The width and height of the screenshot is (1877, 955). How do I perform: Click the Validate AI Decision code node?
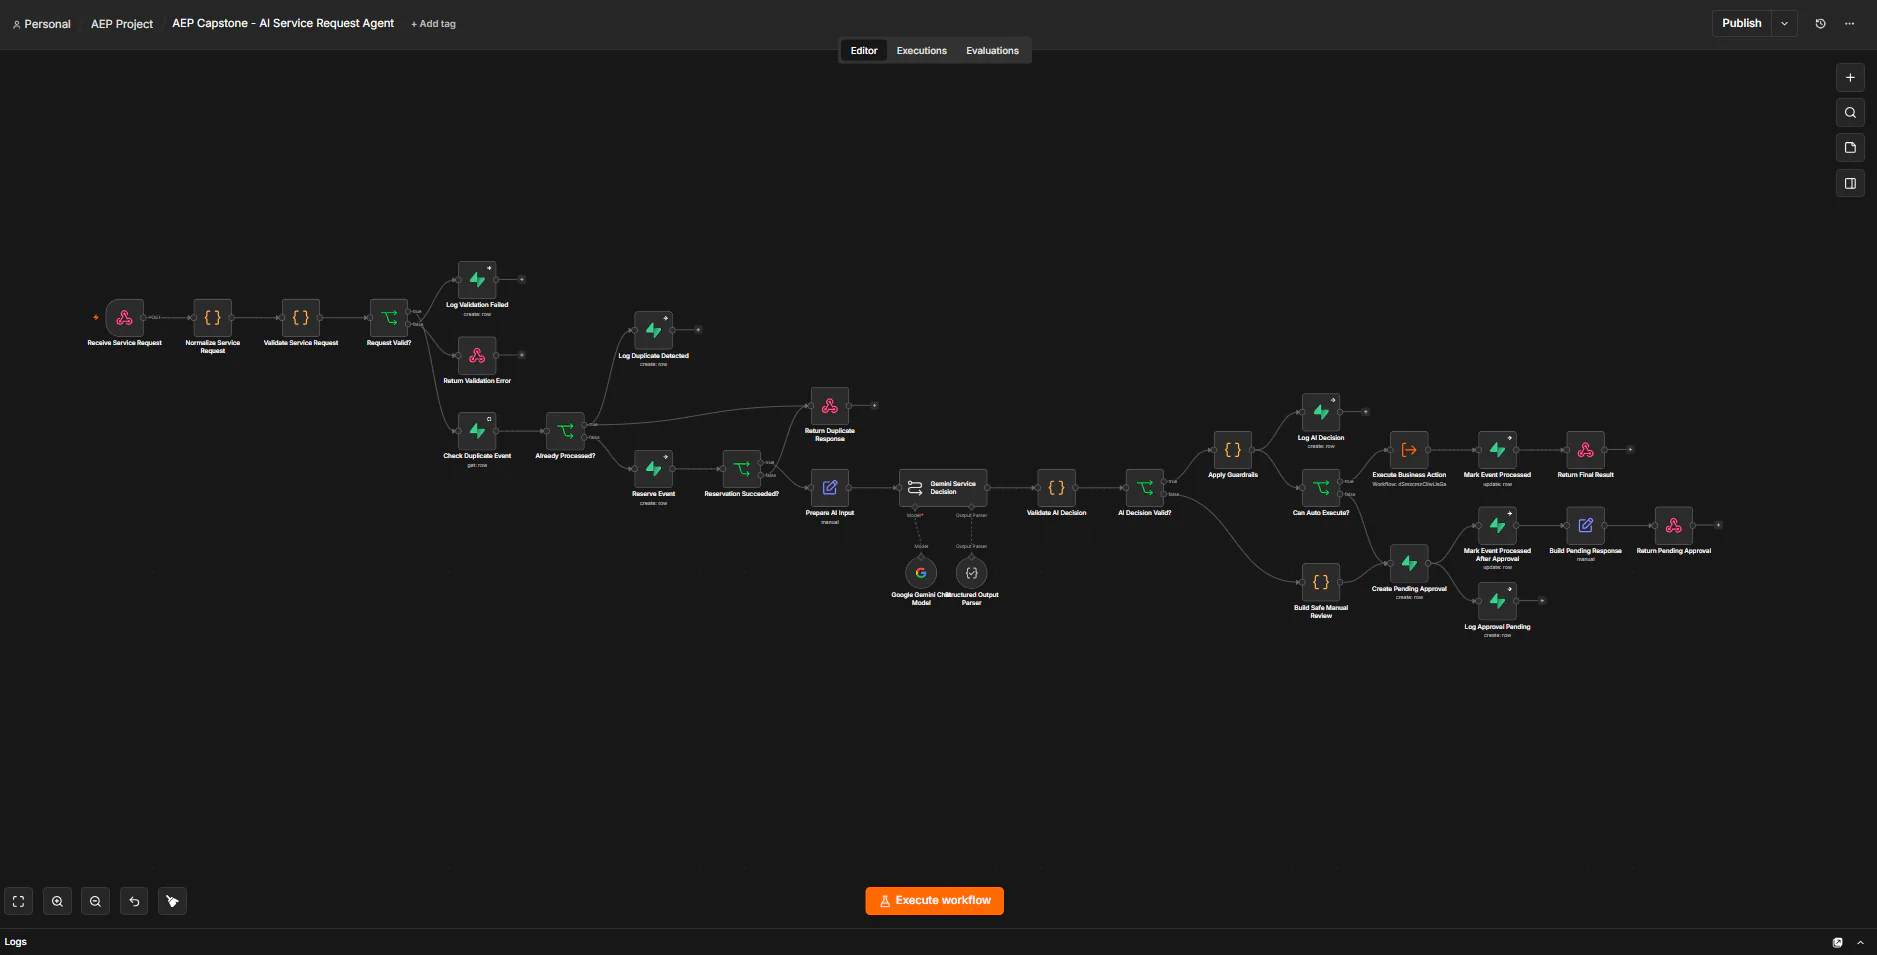click(1056, 488)
